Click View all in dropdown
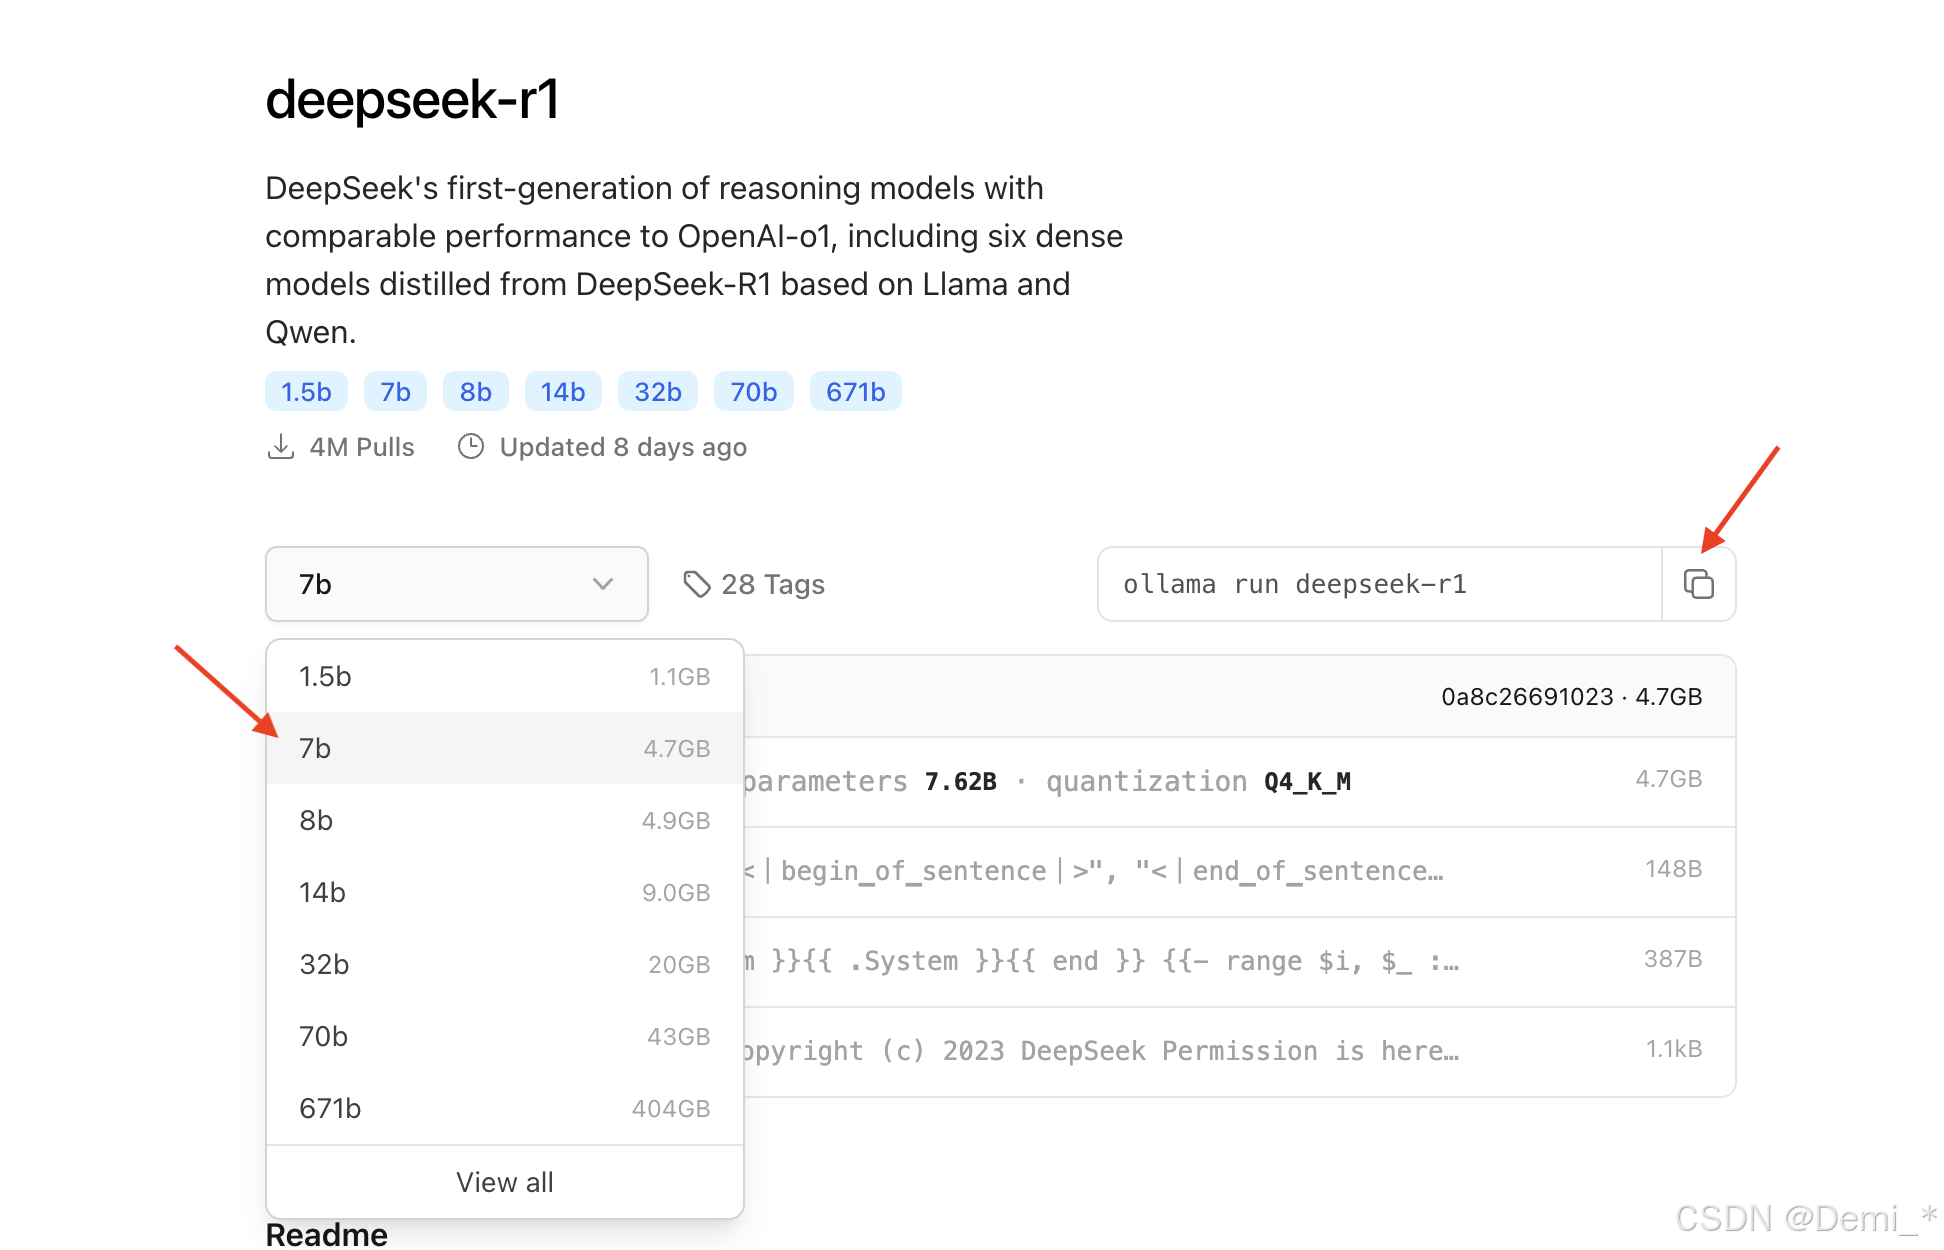 coord(504,1182)
